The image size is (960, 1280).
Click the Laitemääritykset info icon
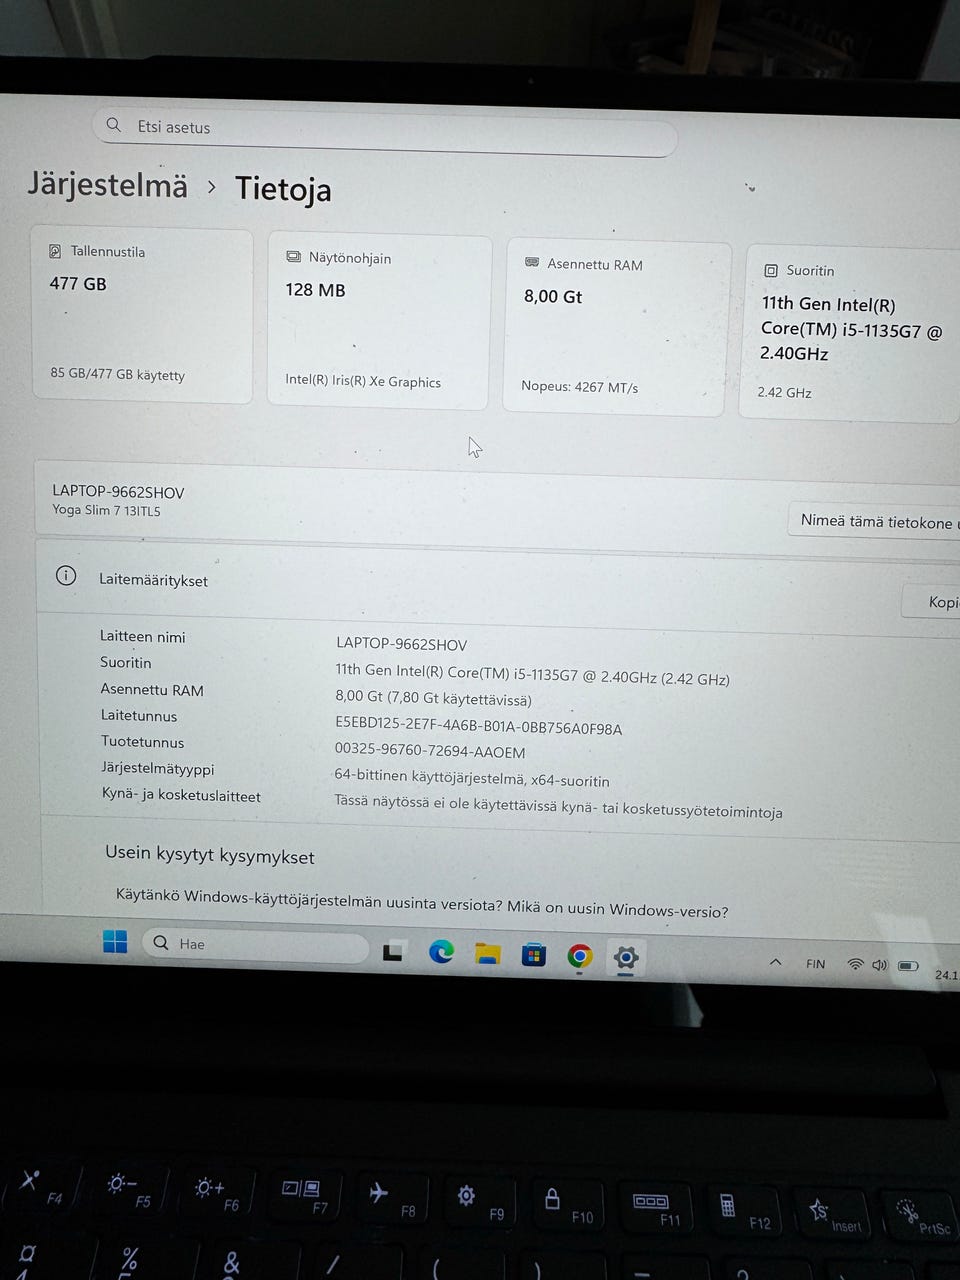(66, 576)
